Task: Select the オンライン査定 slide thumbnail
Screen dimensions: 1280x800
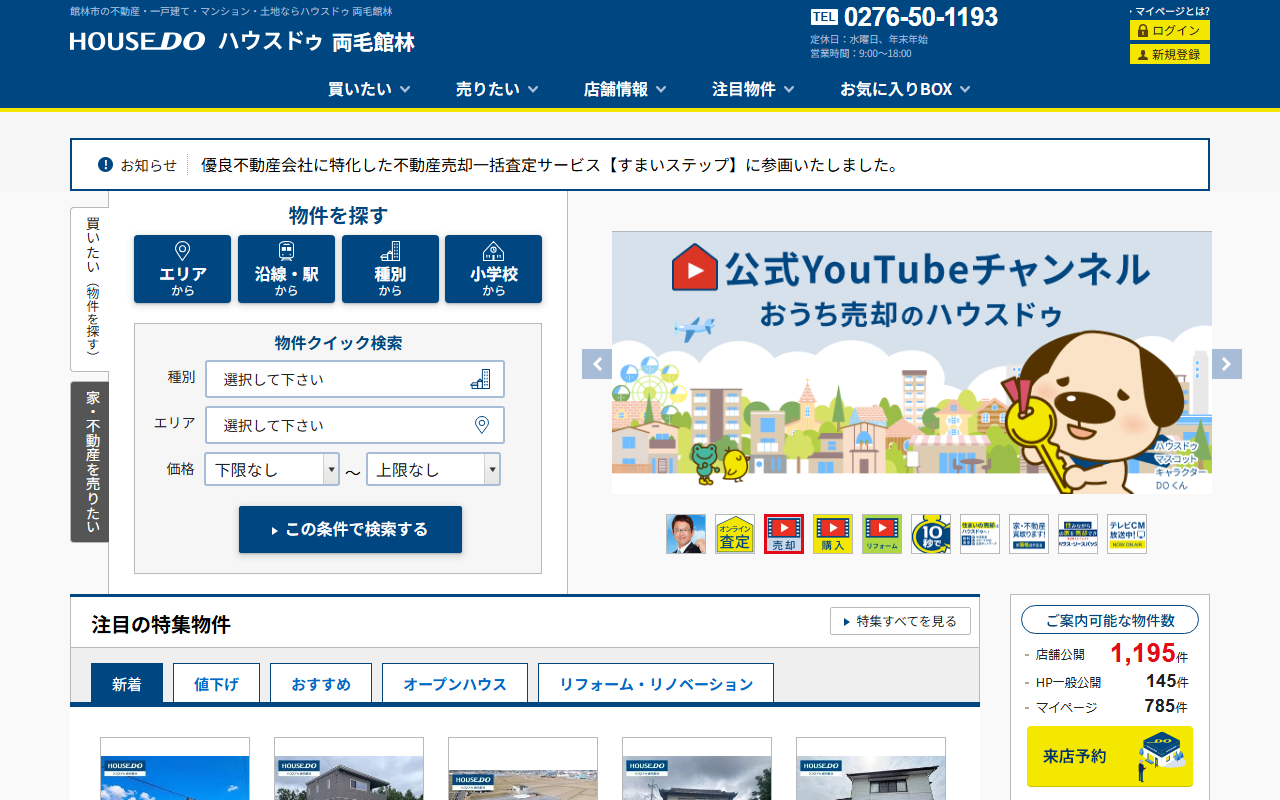Action: pyautogui.click(x=735, y=534)
